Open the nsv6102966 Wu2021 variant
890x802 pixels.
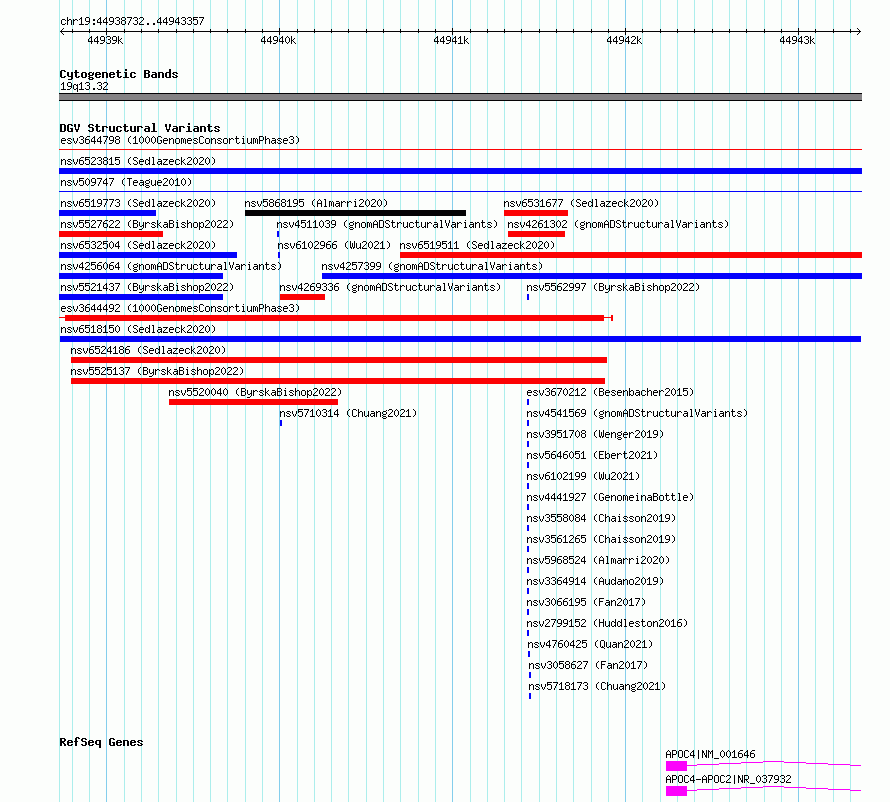(334, 245)
